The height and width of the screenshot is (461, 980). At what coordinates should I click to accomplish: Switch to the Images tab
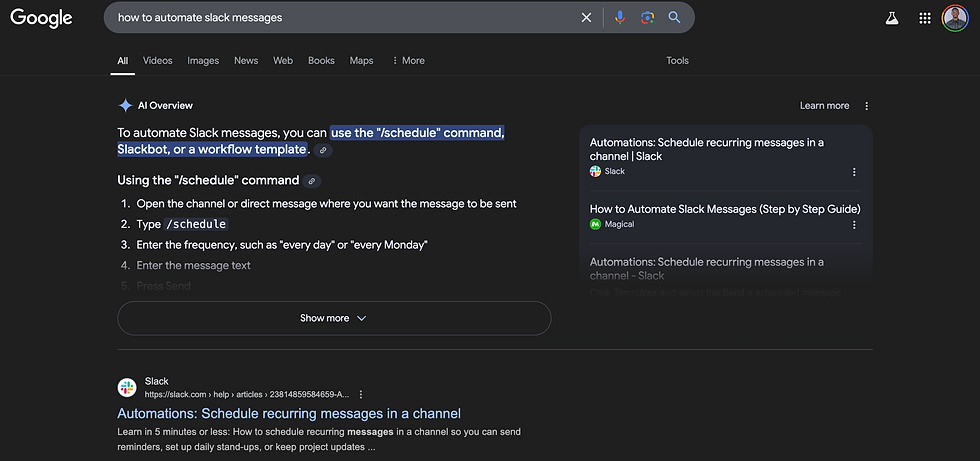coord(203,61)
